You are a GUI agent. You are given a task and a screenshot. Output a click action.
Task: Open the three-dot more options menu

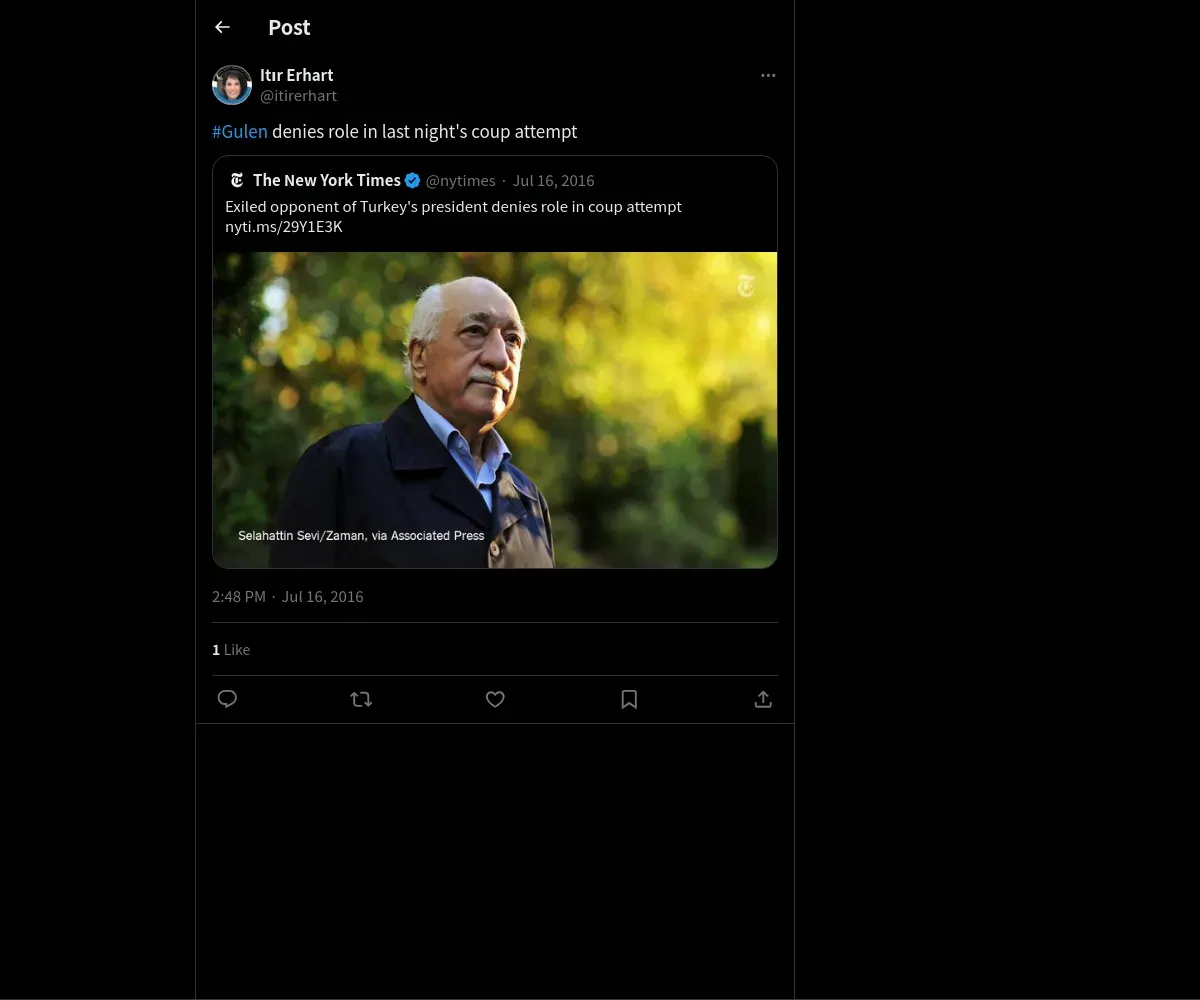tap(768, 76)
